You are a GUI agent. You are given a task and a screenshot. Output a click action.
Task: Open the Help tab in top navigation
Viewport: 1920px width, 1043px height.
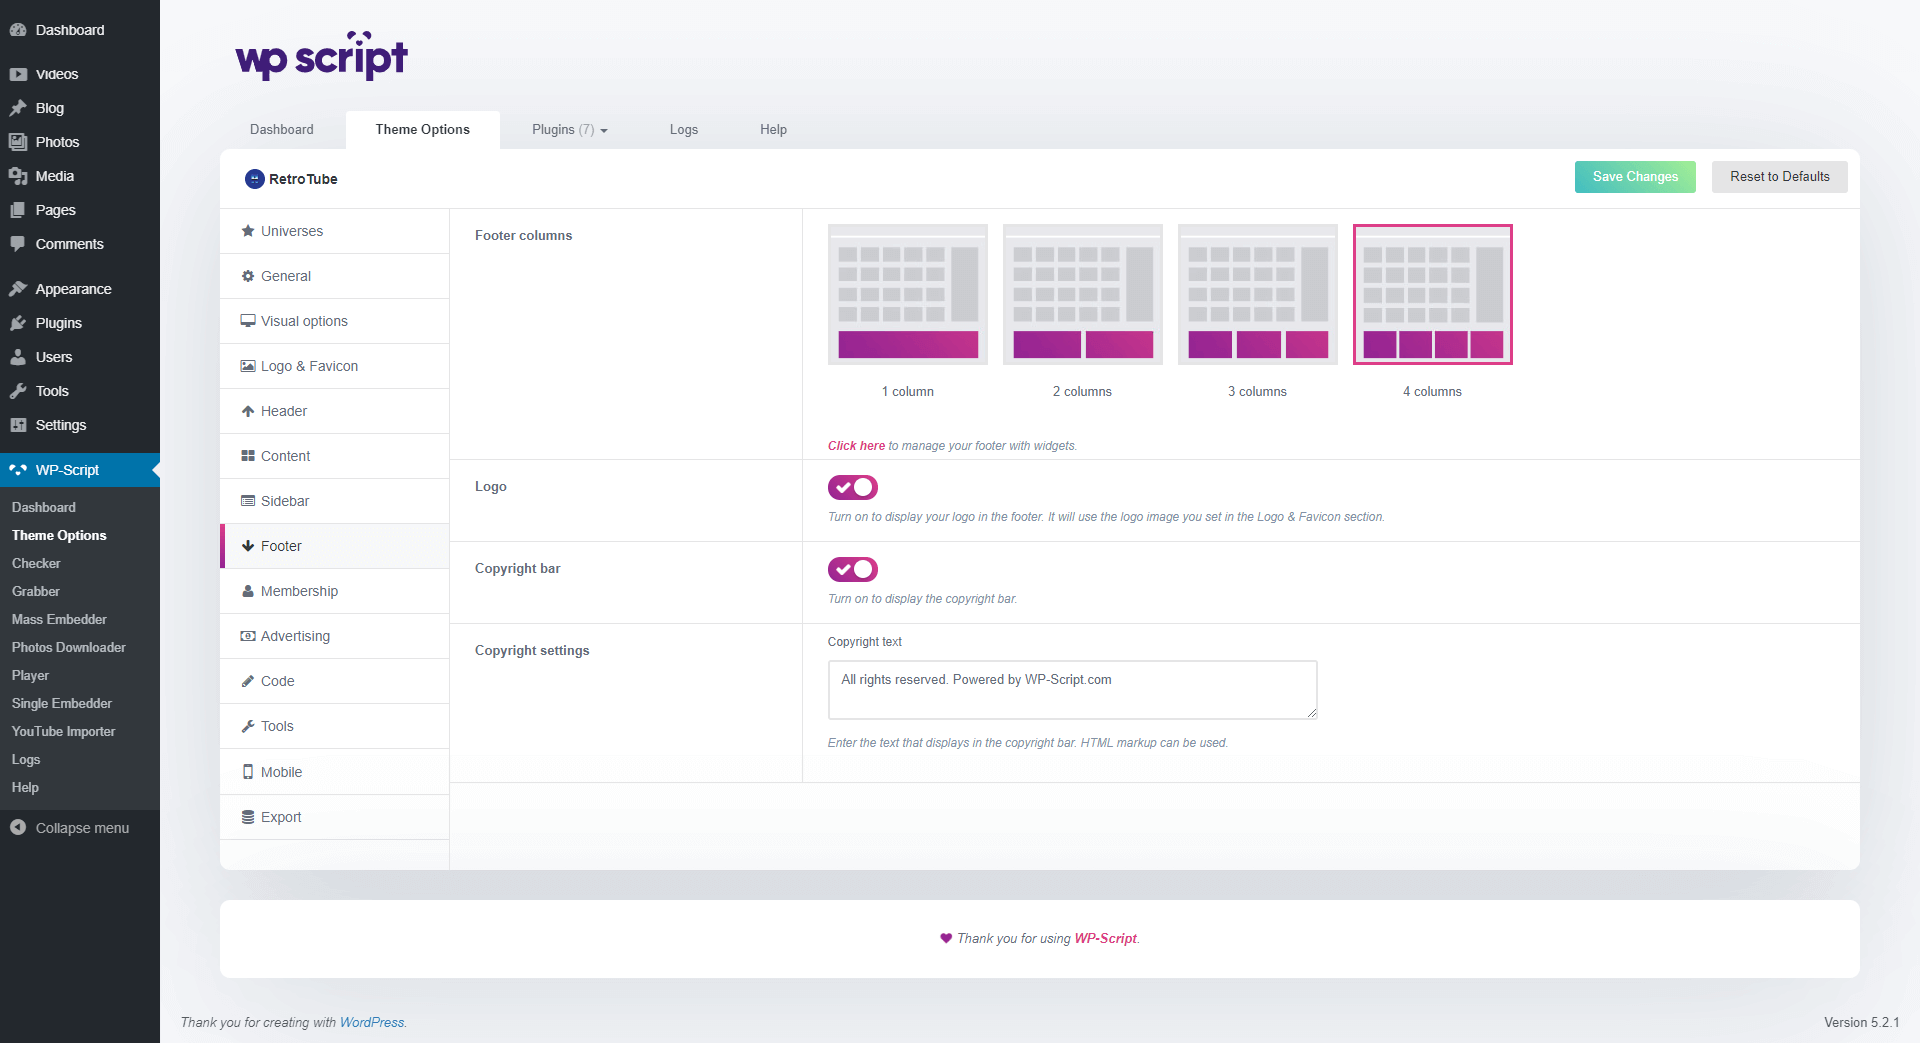tap(773, 130)
